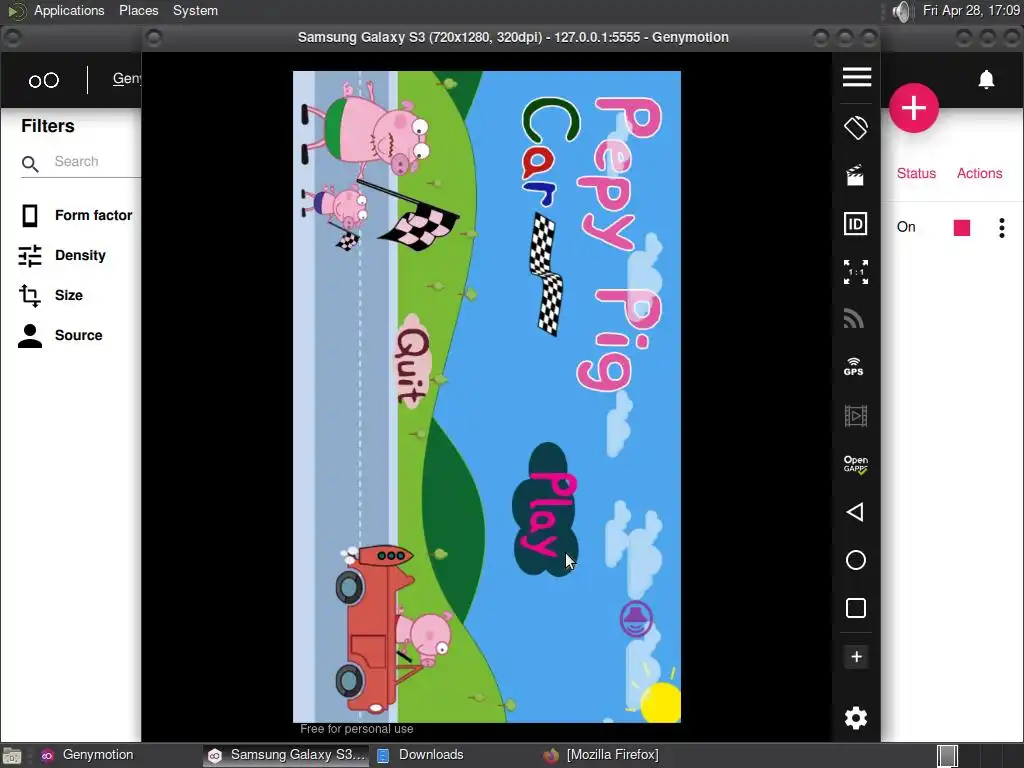Image resolution: width=1024 pixels, height=768 pixels.
Task: Tap the Android home circle button
Action: tap(856, 560)
